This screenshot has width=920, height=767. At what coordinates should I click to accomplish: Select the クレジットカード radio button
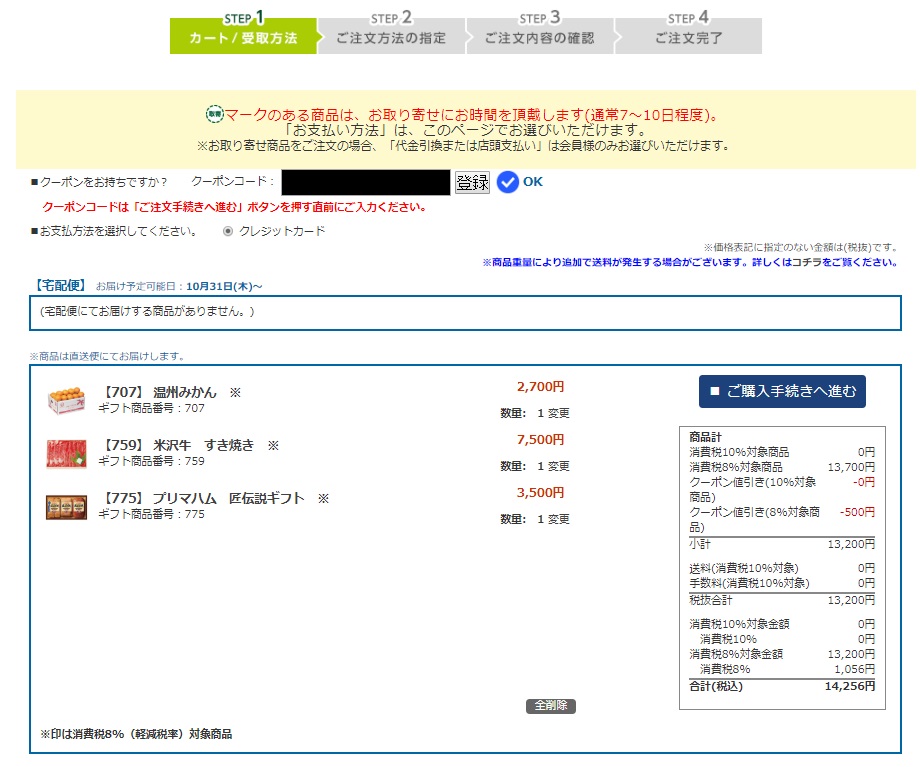point(228,231)
